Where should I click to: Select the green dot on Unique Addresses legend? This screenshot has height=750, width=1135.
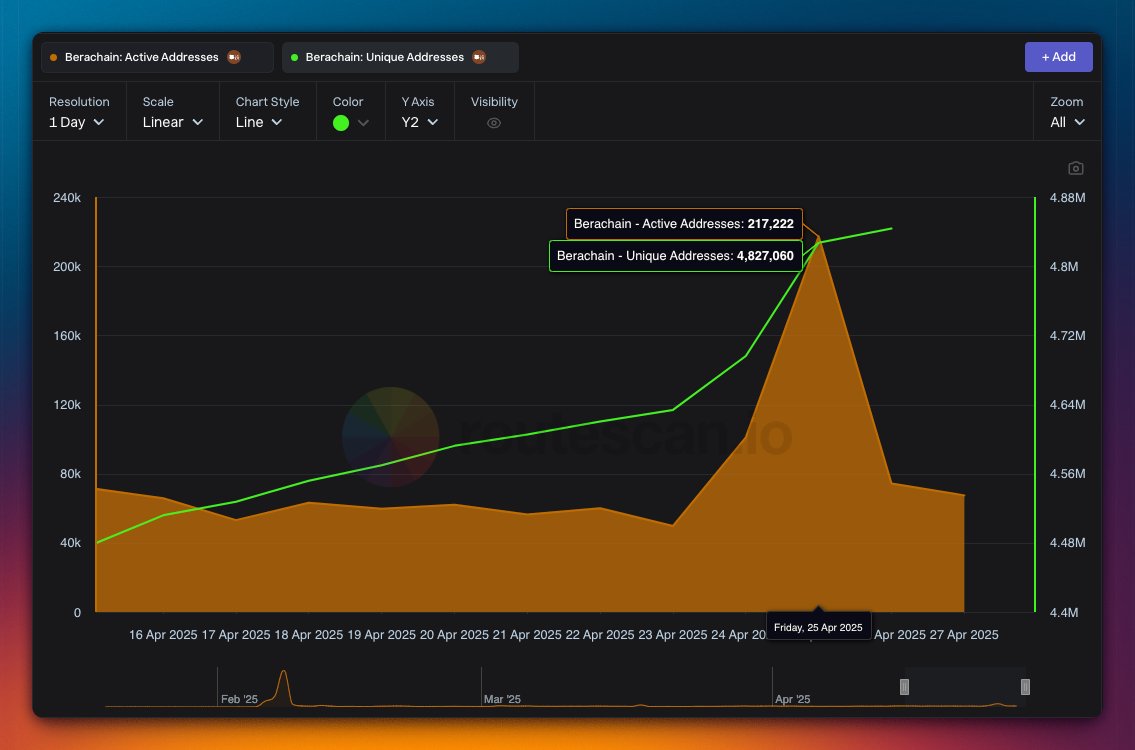295,57
